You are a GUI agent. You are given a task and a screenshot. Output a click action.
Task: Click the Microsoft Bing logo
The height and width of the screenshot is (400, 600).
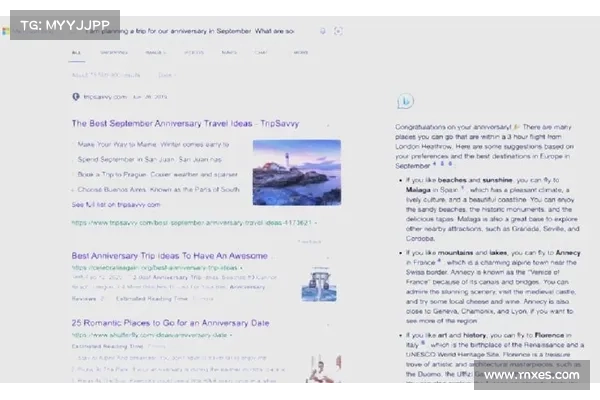tap(8, 31)
